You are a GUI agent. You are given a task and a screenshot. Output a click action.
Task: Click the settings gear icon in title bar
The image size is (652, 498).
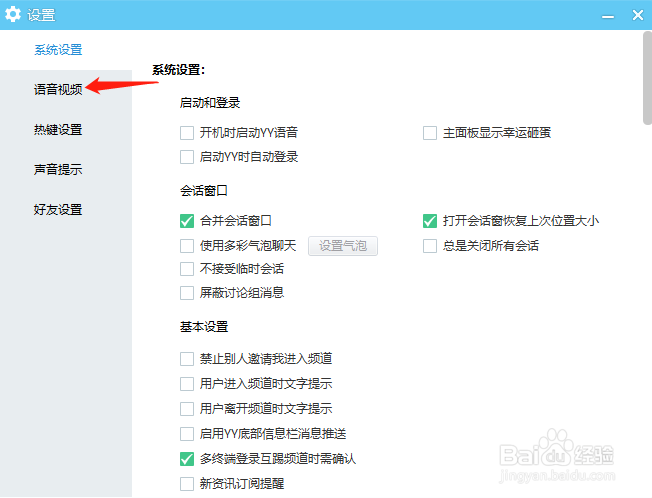click(13, 14)
